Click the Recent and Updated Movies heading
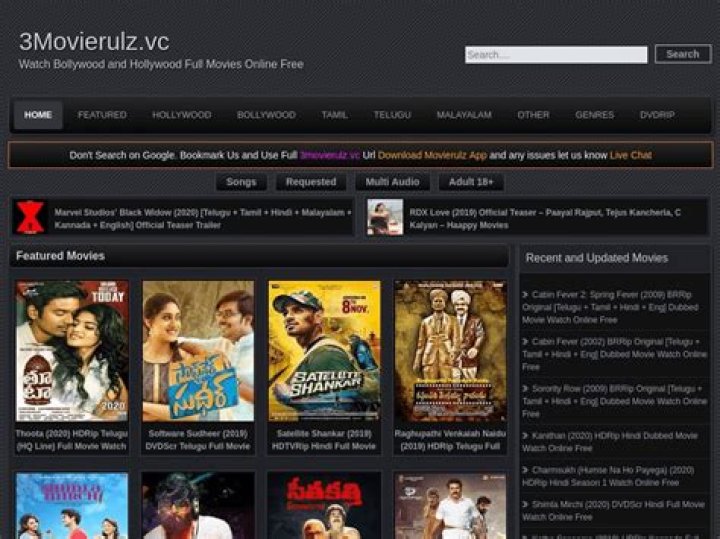Viewport: 720px width, 539px height. 597,258
